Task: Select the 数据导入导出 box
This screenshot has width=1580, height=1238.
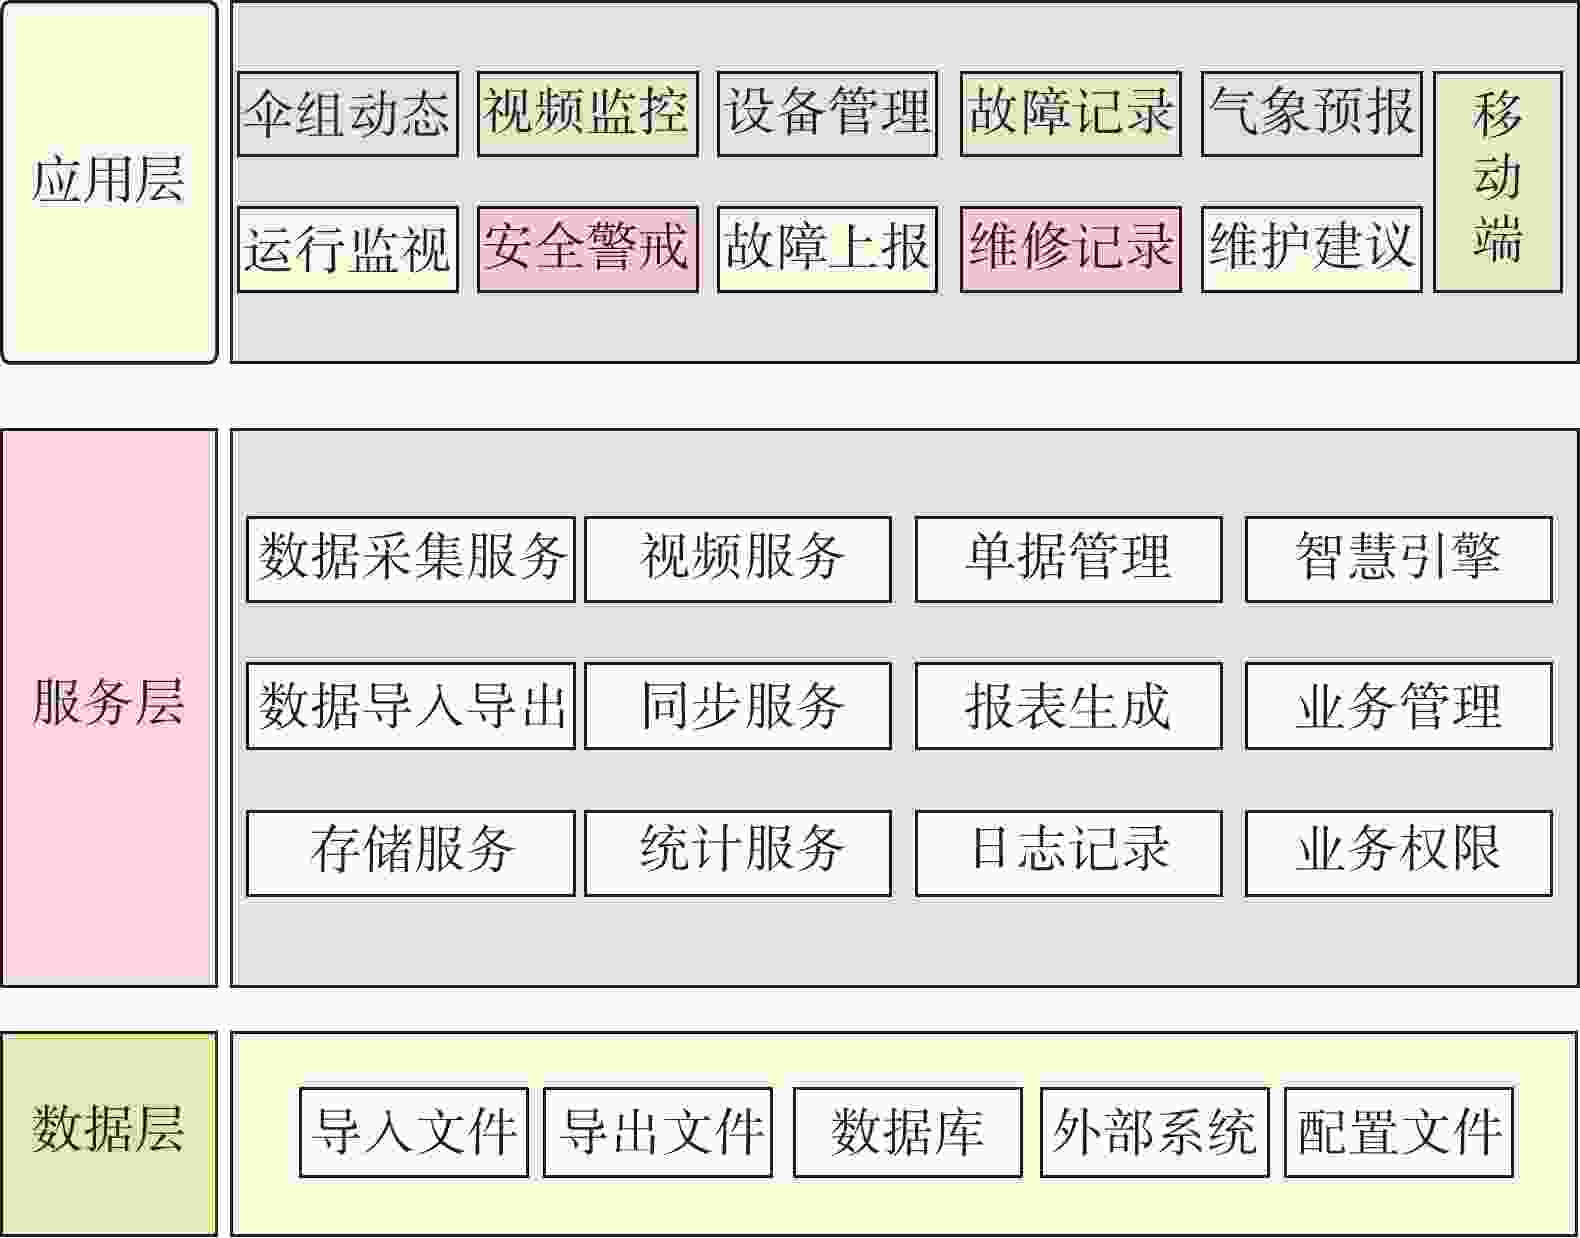Action: 411,705
